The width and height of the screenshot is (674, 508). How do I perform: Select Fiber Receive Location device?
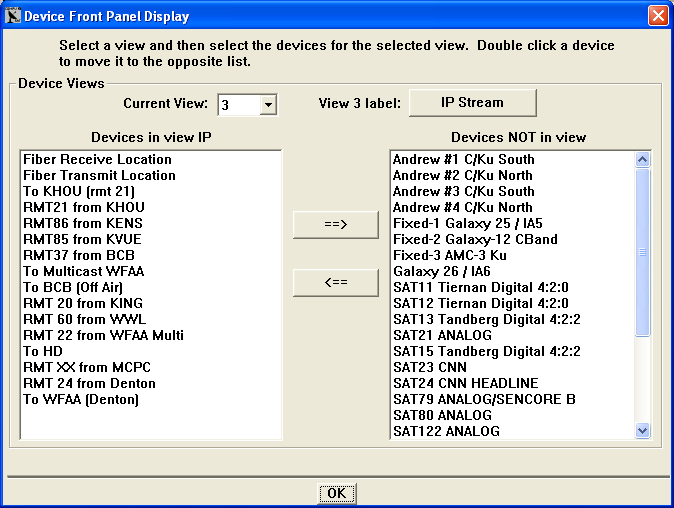click(x=97, y=160)
